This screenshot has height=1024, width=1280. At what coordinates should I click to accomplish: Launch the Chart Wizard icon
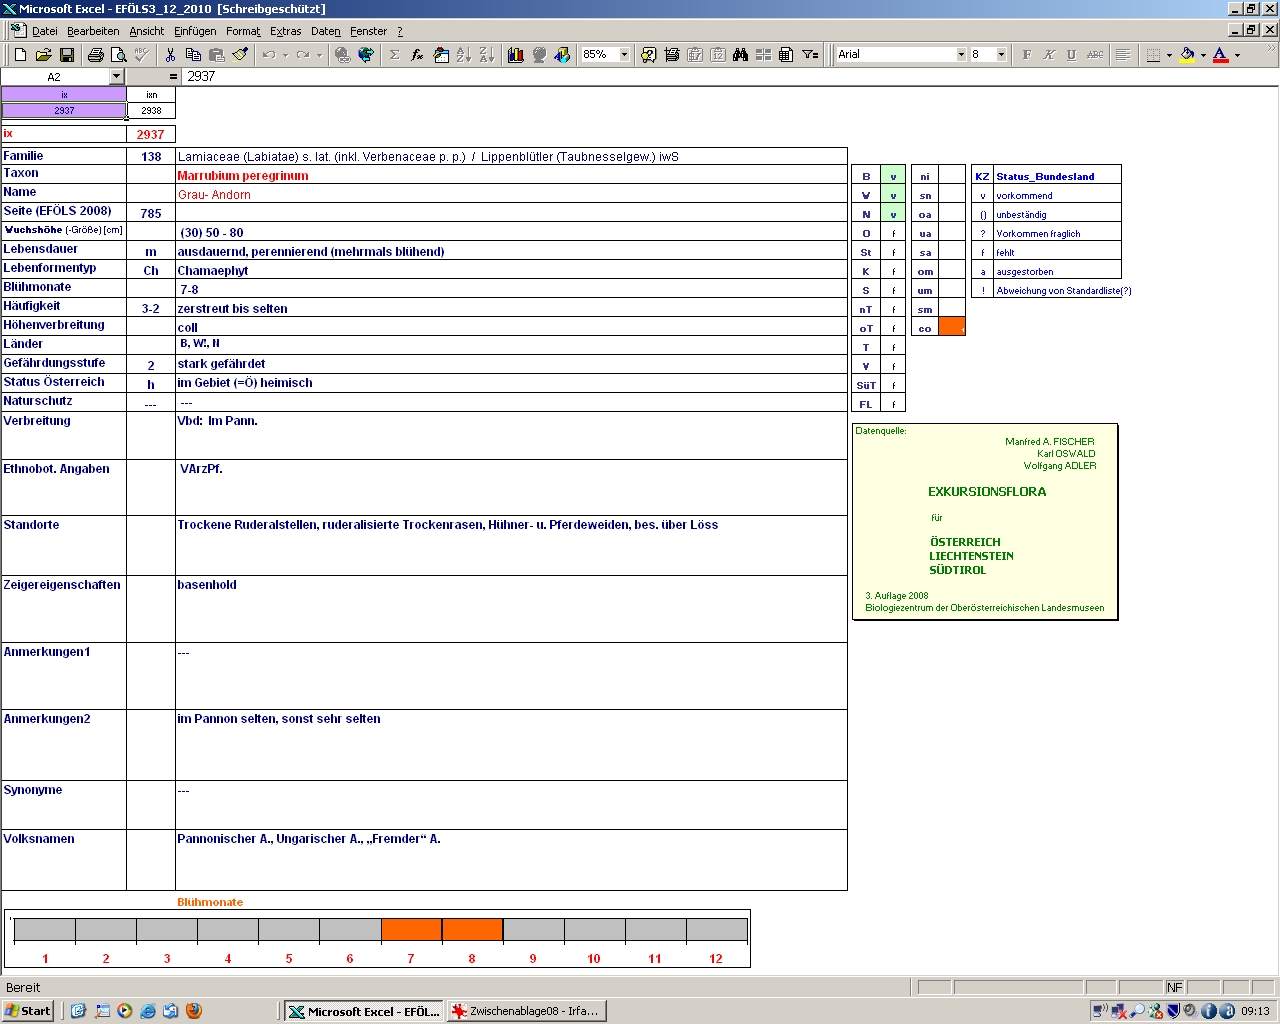(516, 55)
